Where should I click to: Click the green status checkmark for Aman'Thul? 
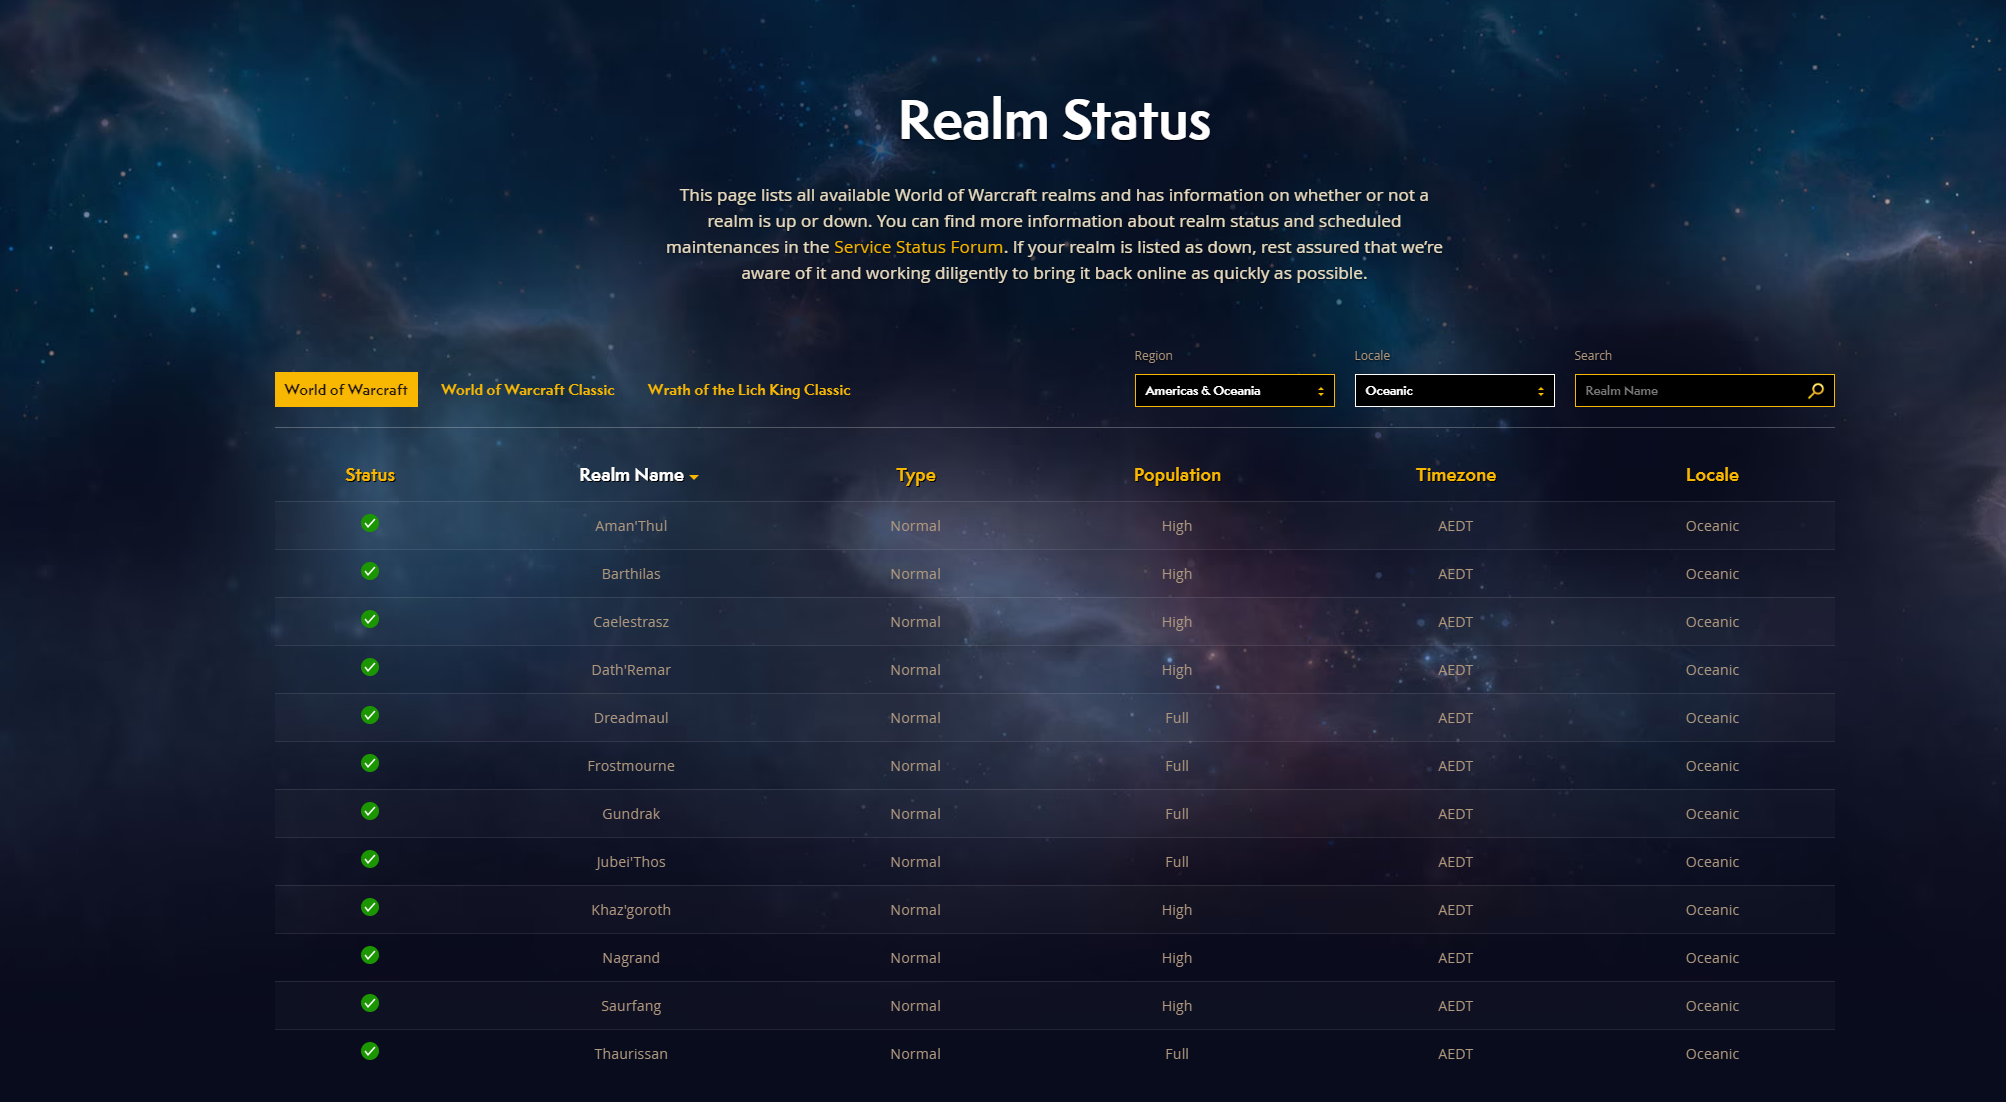(x=370, y=523)
